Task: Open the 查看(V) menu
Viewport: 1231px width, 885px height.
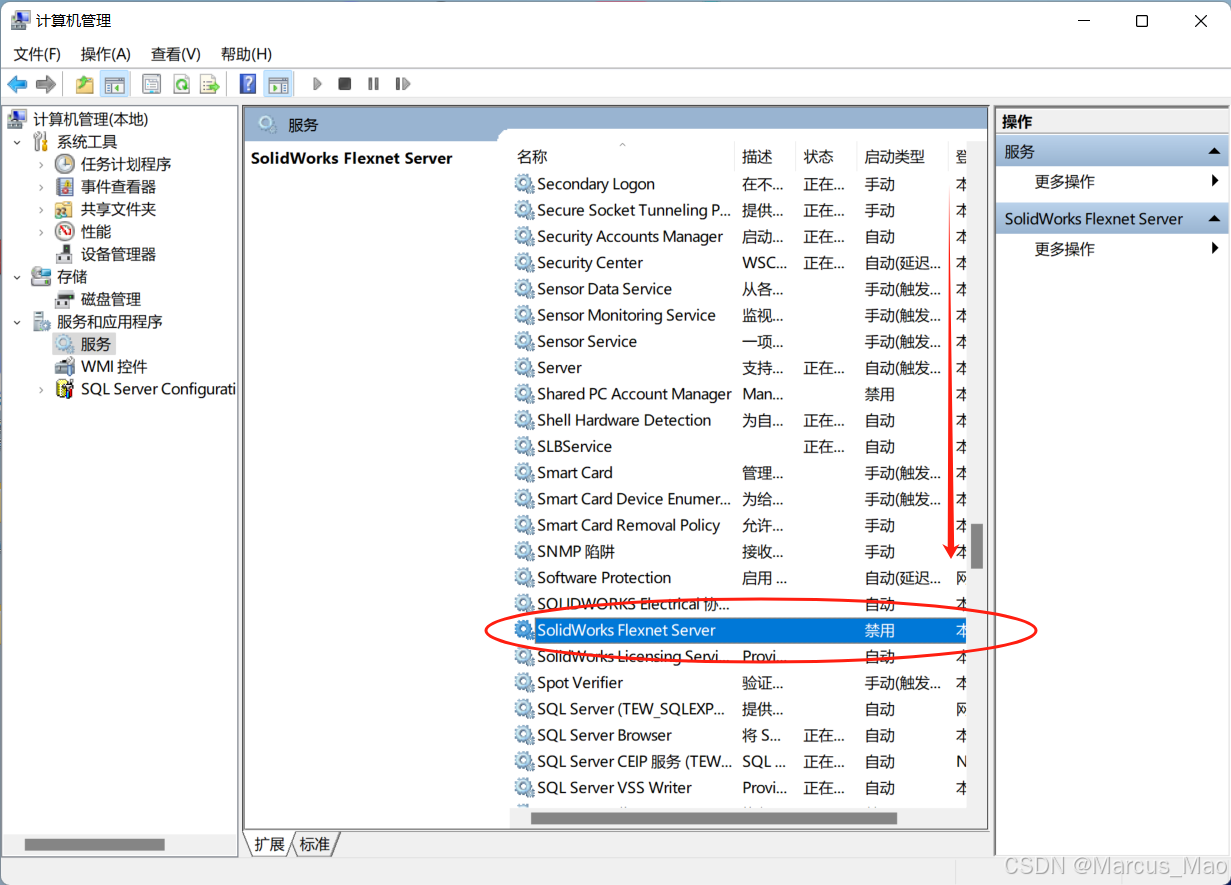Action: (x=176, y=54)
